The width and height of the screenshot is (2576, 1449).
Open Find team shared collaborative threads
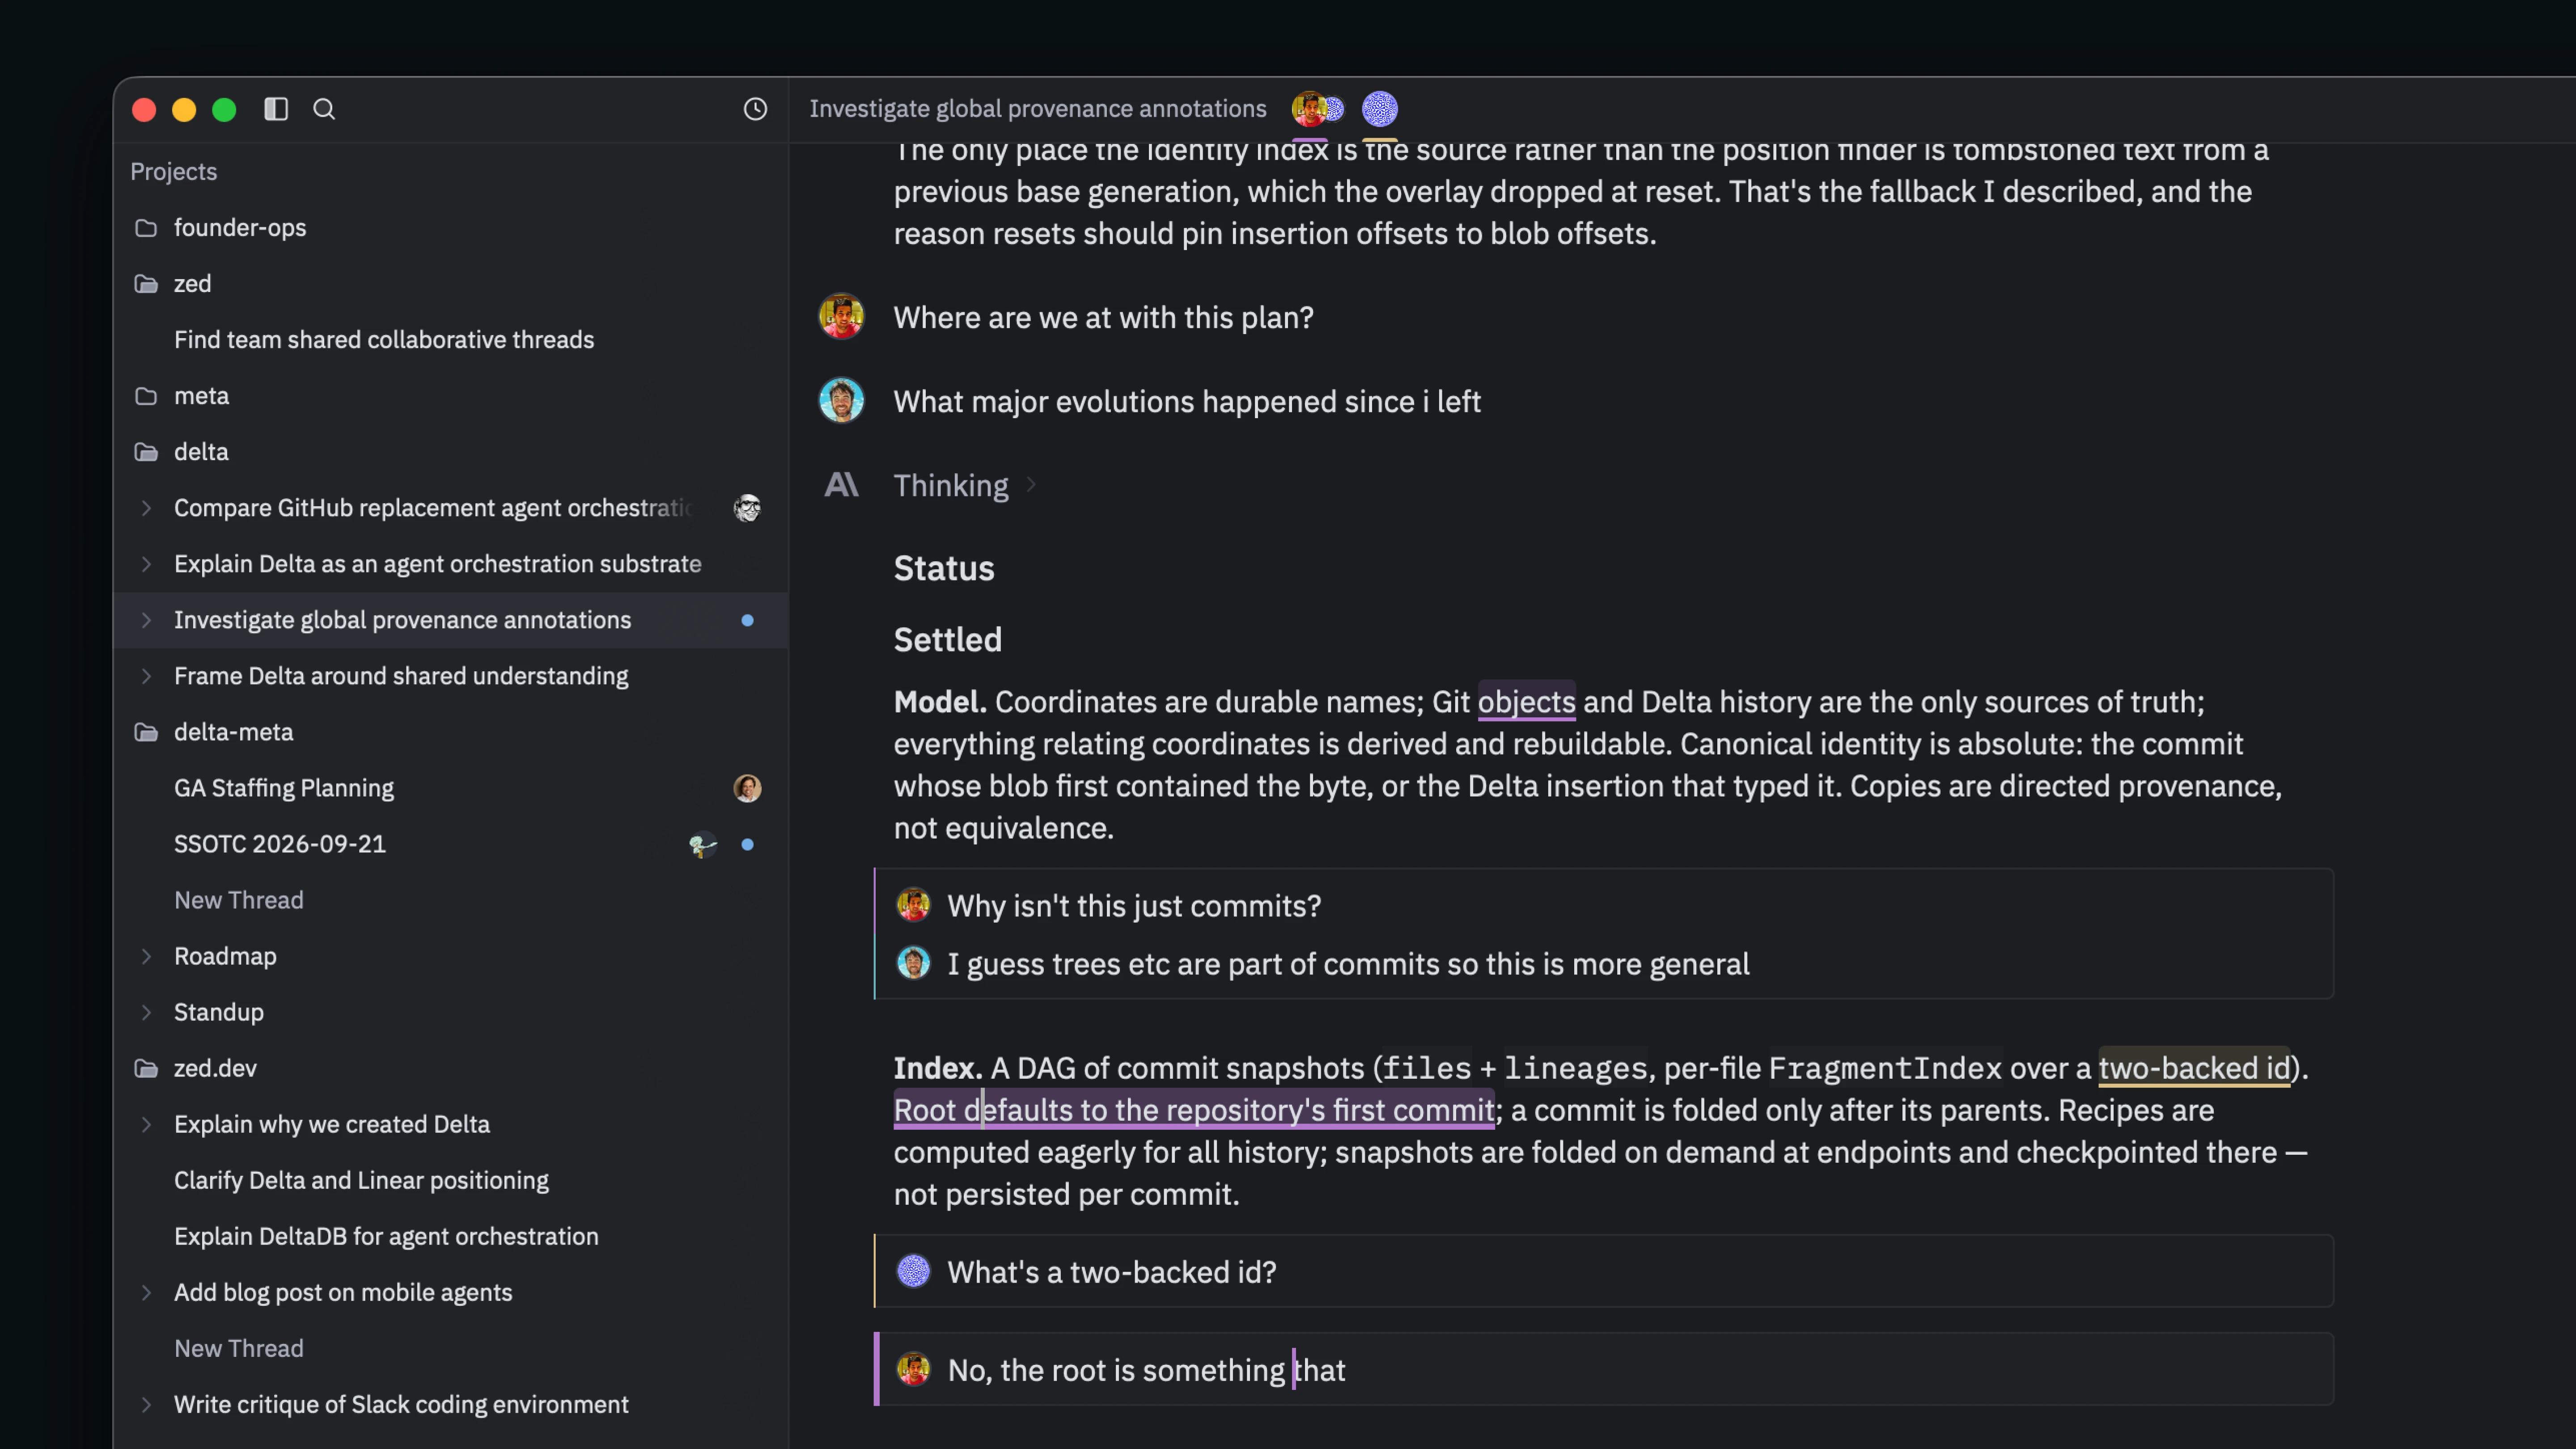451,340
